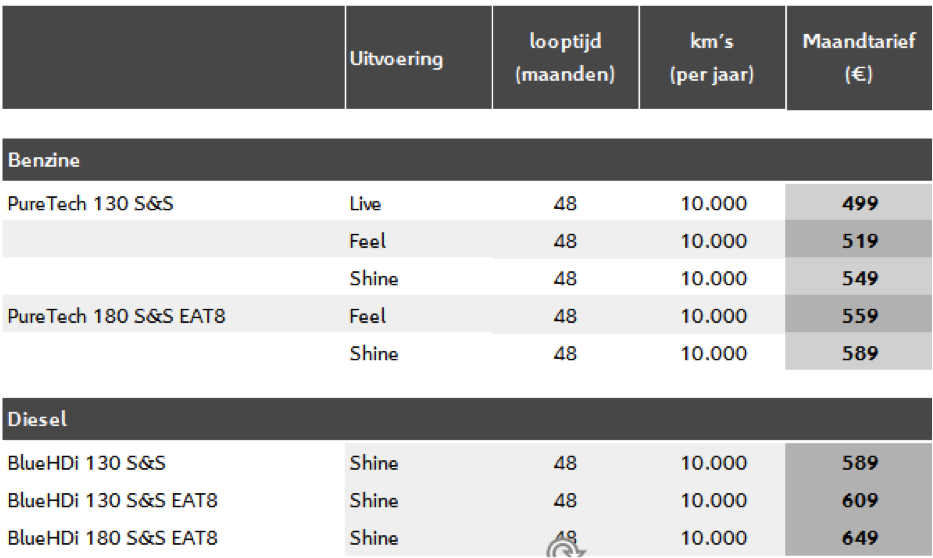Image resolution: width=933 pixels, height=558 pixels.
Task: Select the BlueHDi 130 S&S row label
Action: (87, 462)
